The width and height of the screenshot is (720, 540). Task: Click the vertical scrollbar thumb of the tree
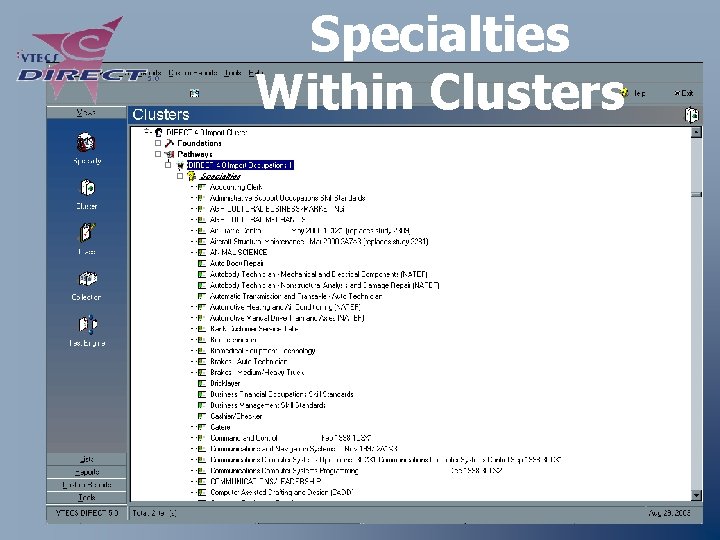pyautogui.click(x=697, y=195)
